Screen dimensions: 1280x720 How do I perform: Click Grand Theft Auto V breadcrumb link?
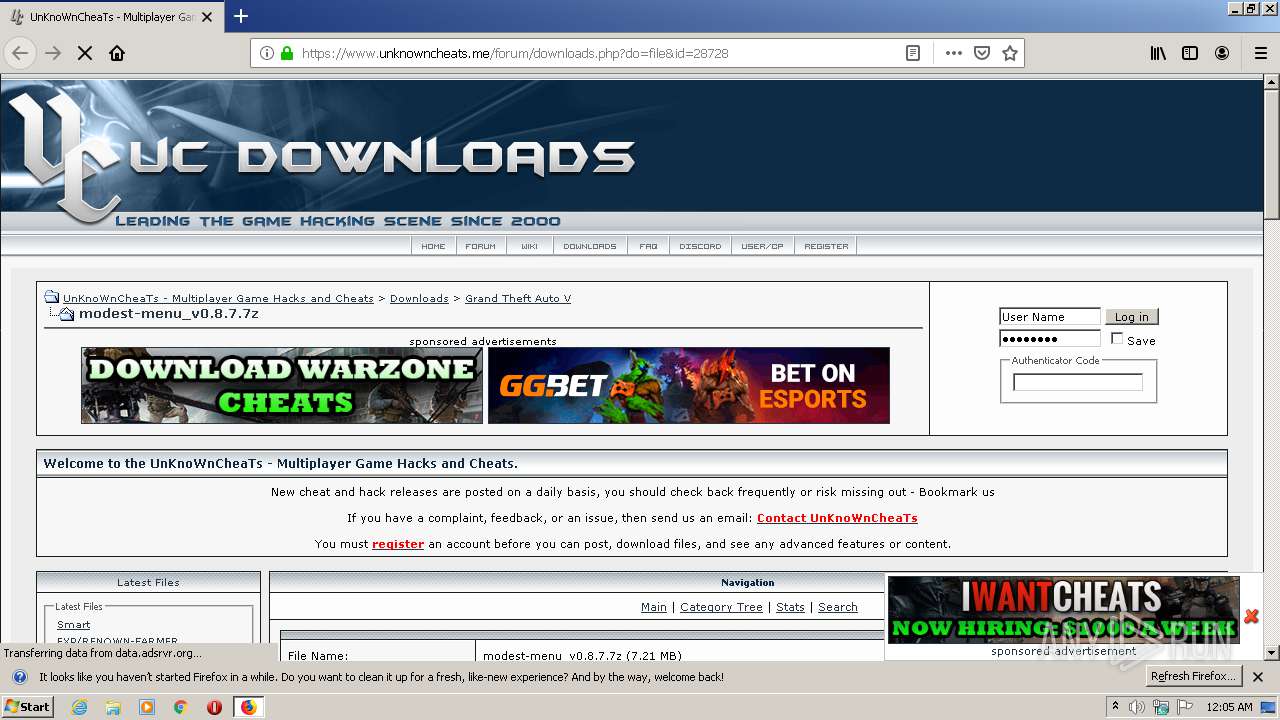click(518, 298)
